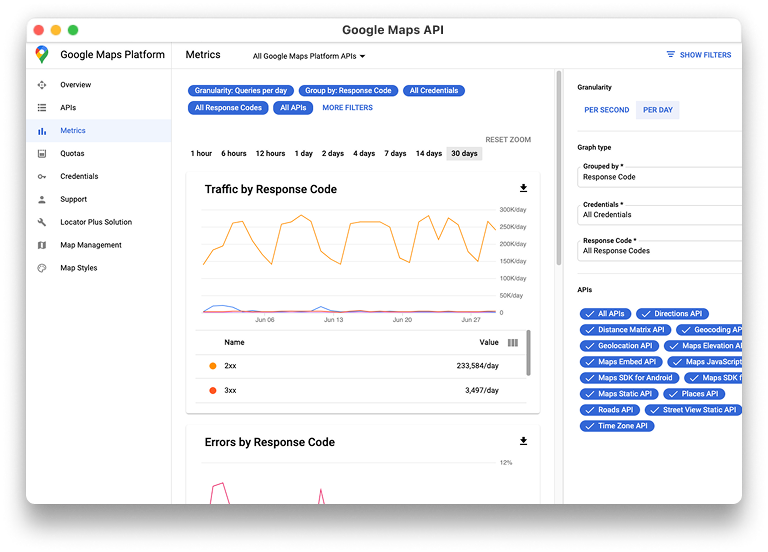This screenshot has width=768, height=552.
Task: Toggle the Places API chip
Action: coord(694,394)
